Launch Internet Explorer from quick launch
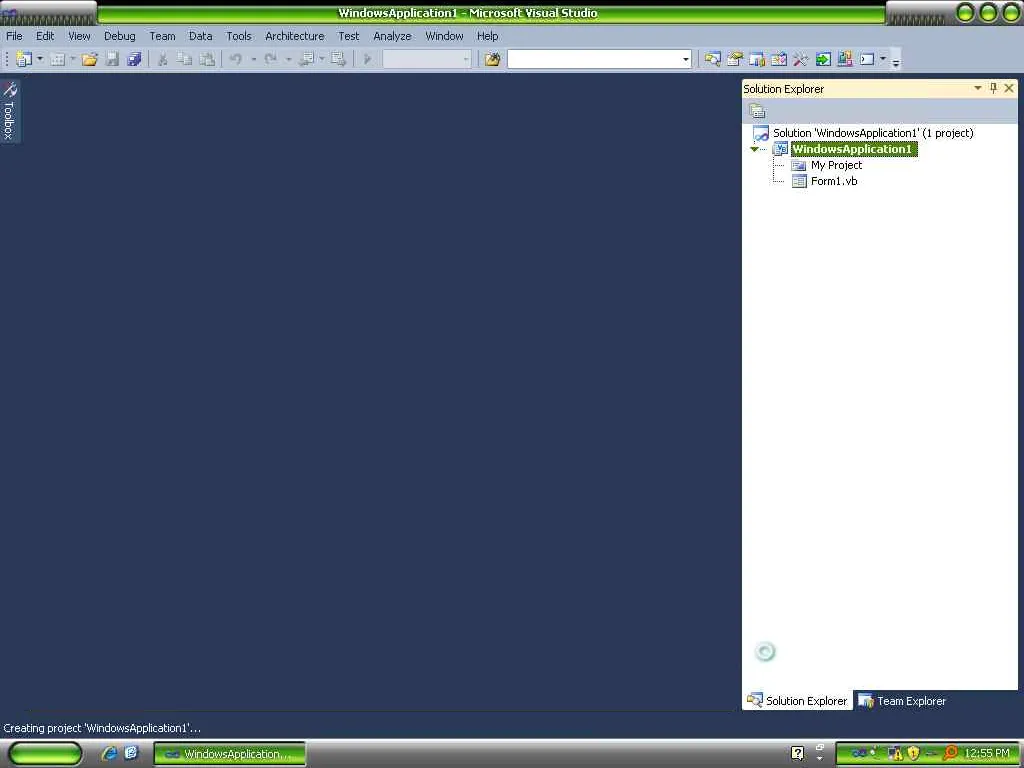 point(109,753)
